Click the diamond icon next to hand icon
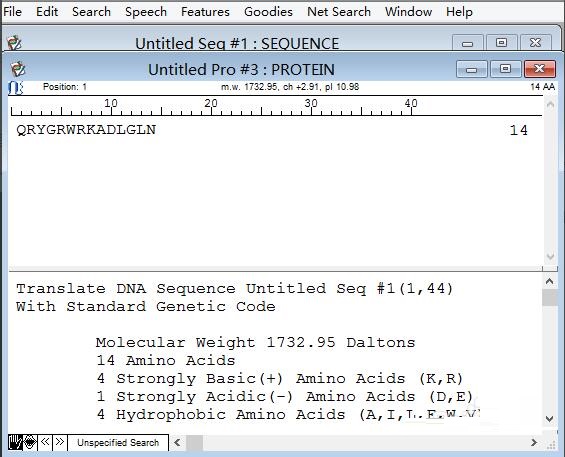 tap(30, 442)
